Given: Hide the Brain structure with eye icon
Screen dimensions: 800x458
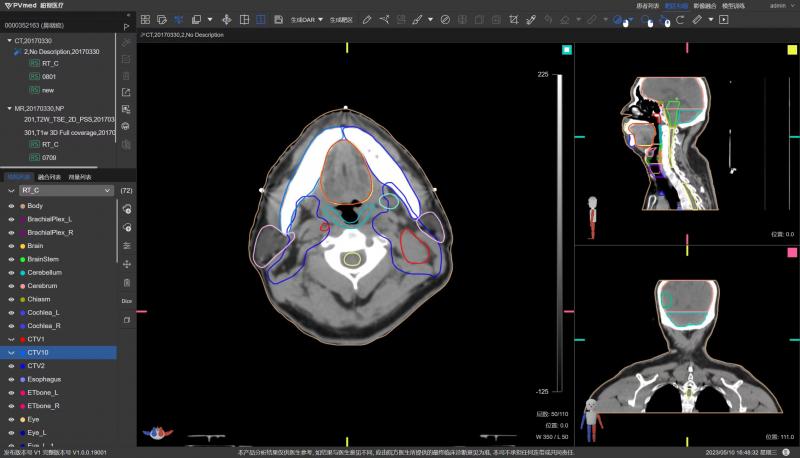Looking at the screenshot, I should coord(11,245).
